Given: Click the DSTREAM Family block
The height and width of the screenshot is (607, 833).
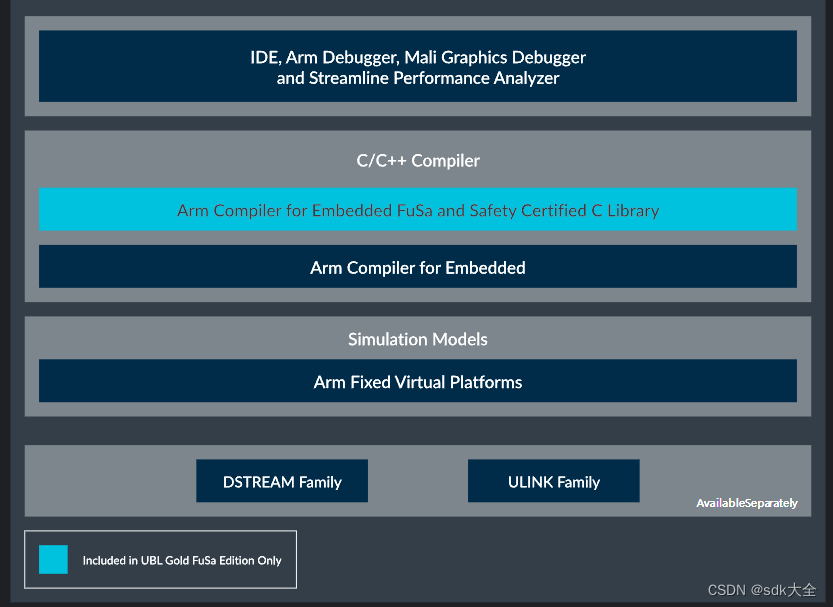Looking at the screenshot, I should point(281,481).
